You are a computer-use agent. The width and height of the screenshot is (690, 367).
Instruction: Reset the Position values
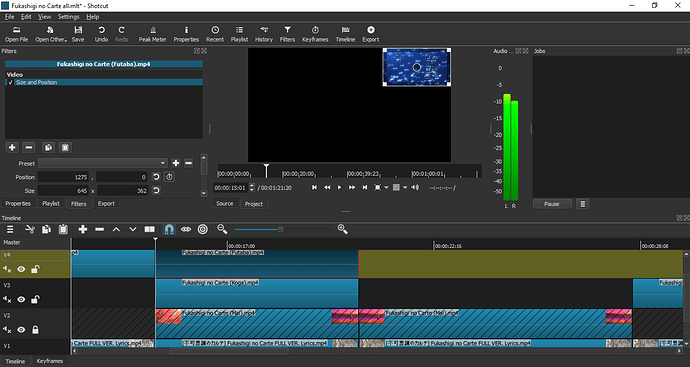(x=156, y=177)
